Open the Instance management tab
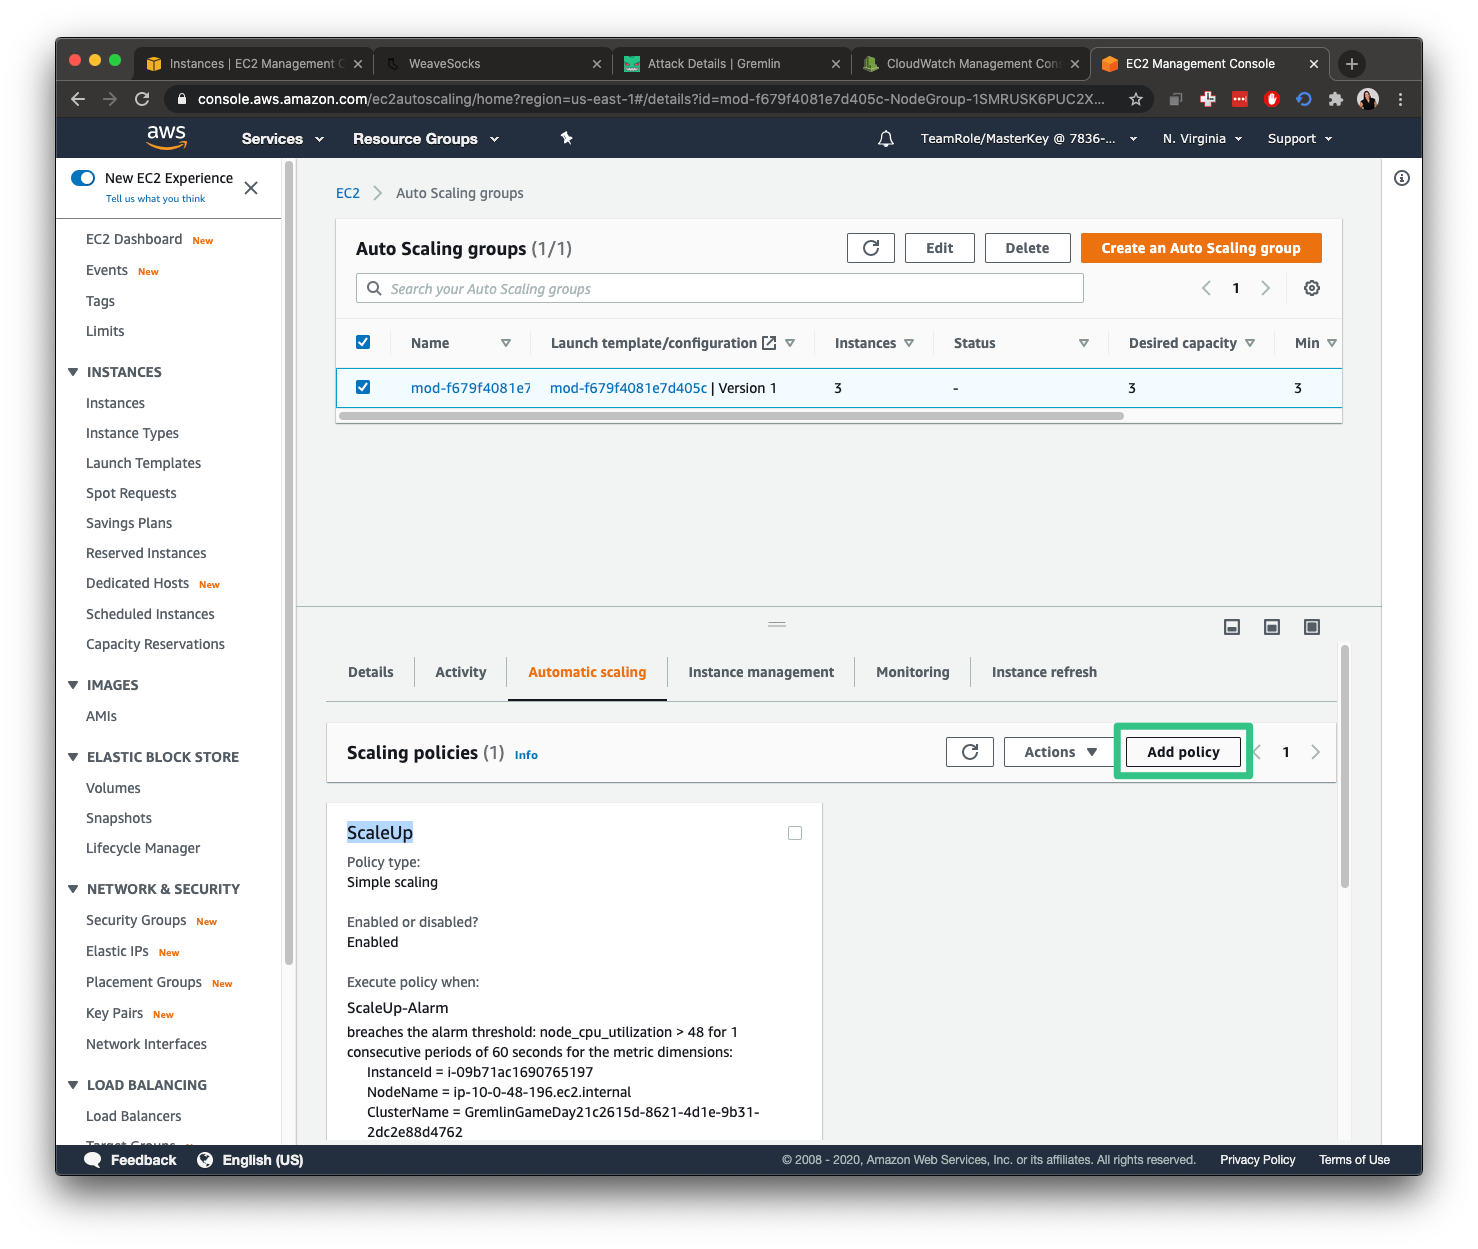1478x1249 pixels. [761, 672]
